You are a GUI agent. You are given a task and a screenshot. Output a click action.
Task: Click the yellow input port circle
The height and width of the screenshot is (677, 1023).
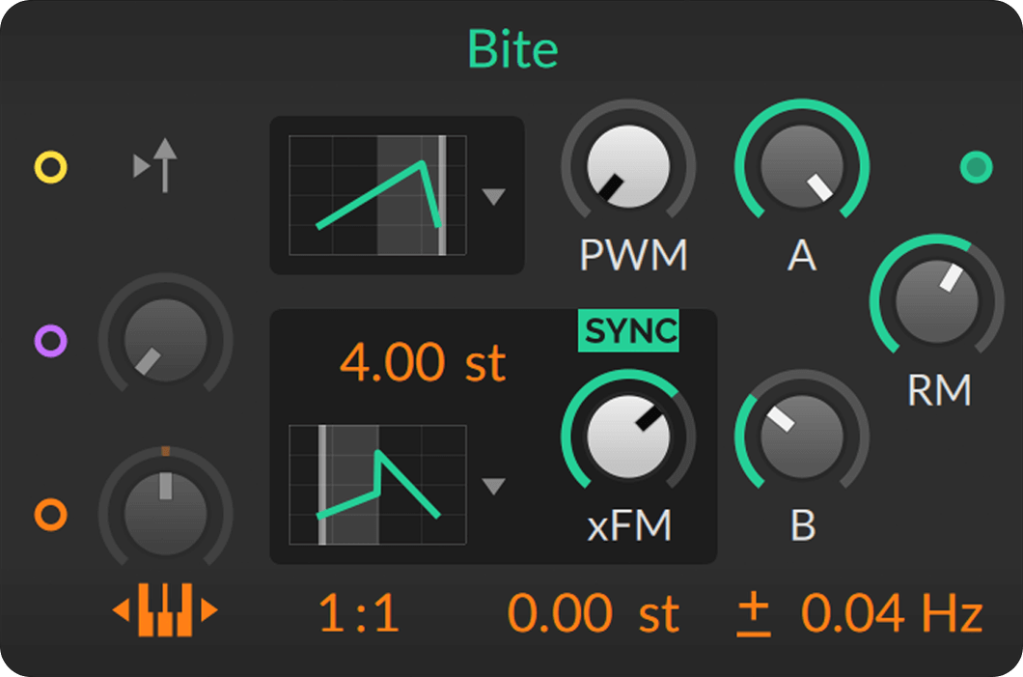coord(50,167)
